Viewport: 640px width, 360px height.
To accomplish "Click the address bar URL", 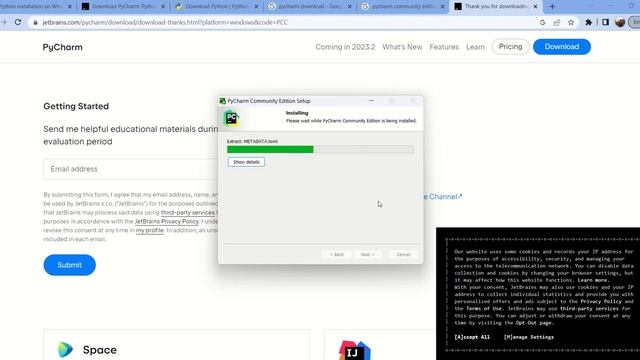I will 165,22.
